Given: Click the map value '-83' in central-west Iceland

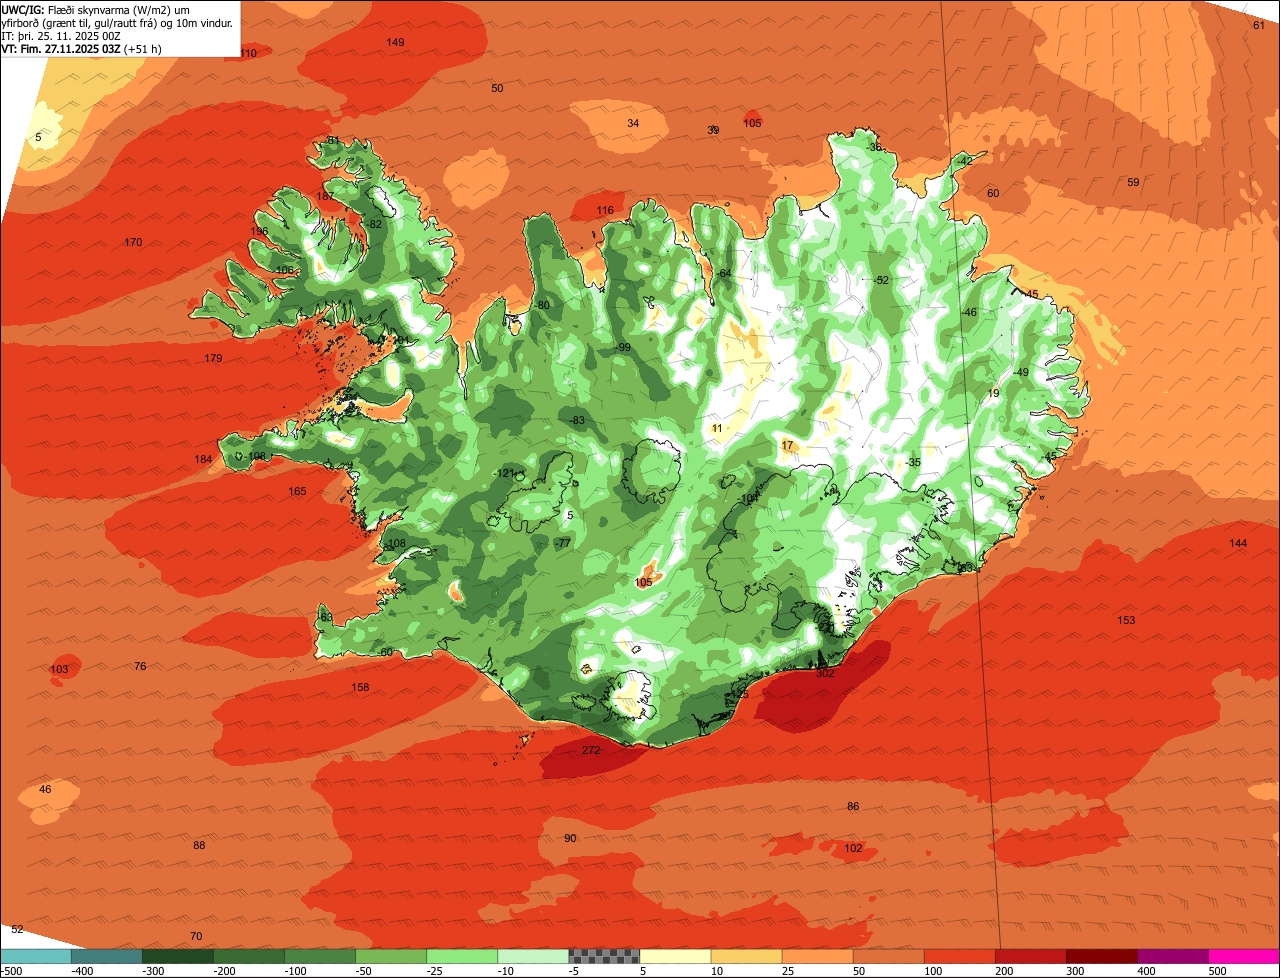Looking at the screenshot, I should (x=577, y=420).
